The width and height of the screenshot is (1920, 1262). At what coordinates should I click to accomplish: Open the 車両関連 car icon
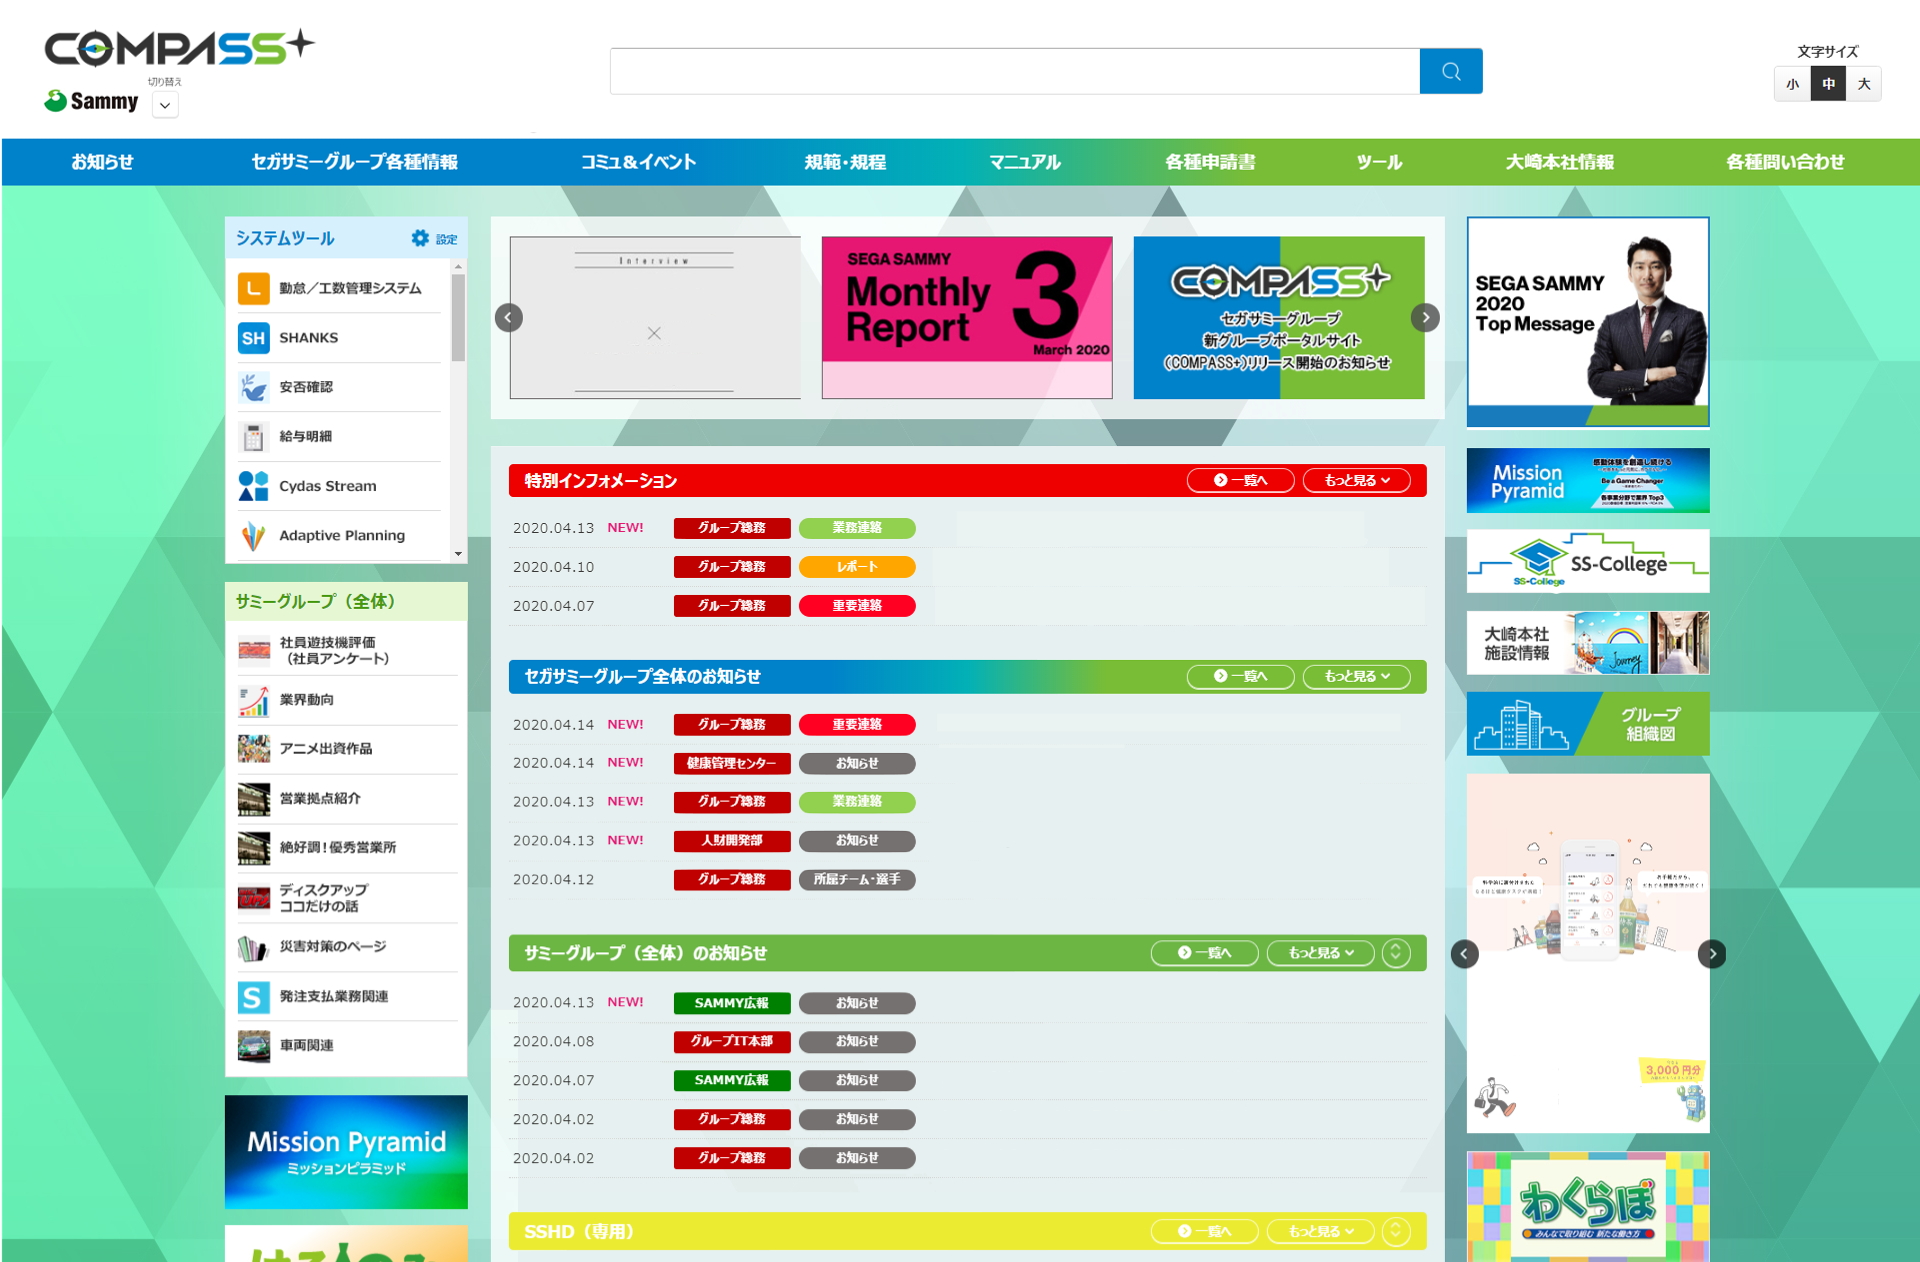[x=254, y=1046]
